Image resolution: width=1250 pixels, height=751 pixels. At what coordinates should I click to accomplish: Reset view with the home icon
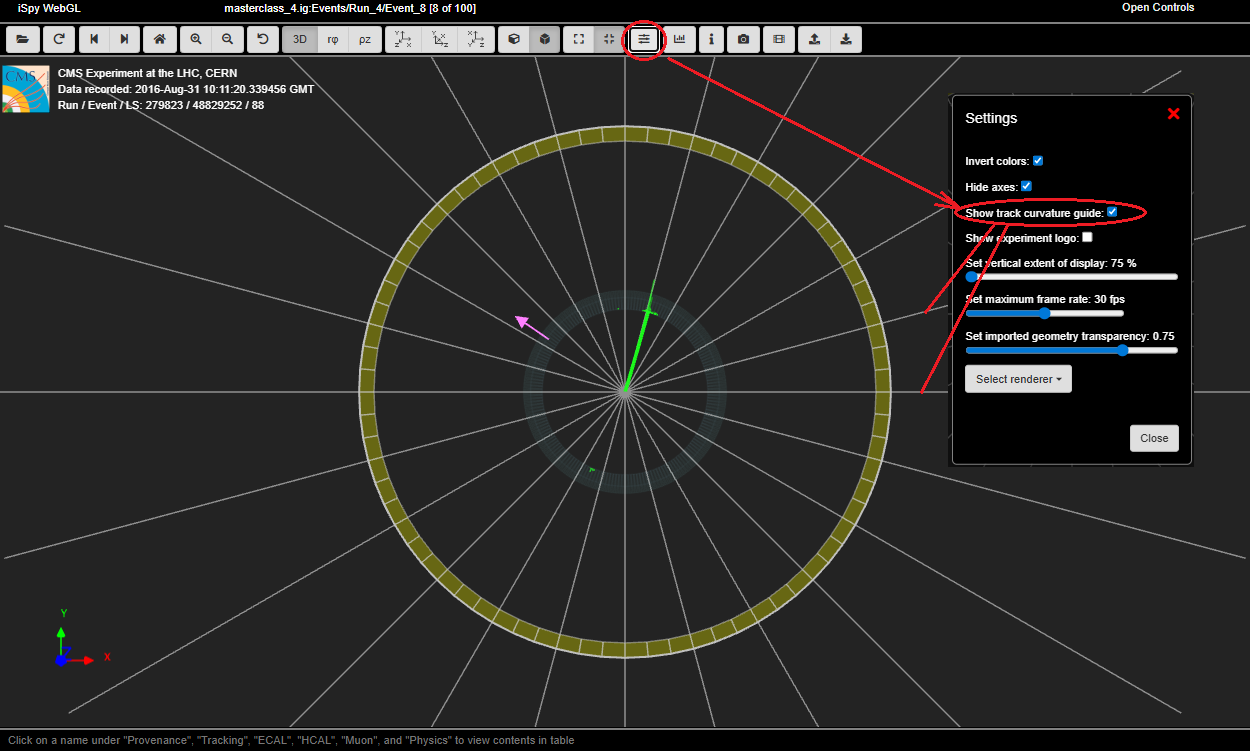click(159, 40)
